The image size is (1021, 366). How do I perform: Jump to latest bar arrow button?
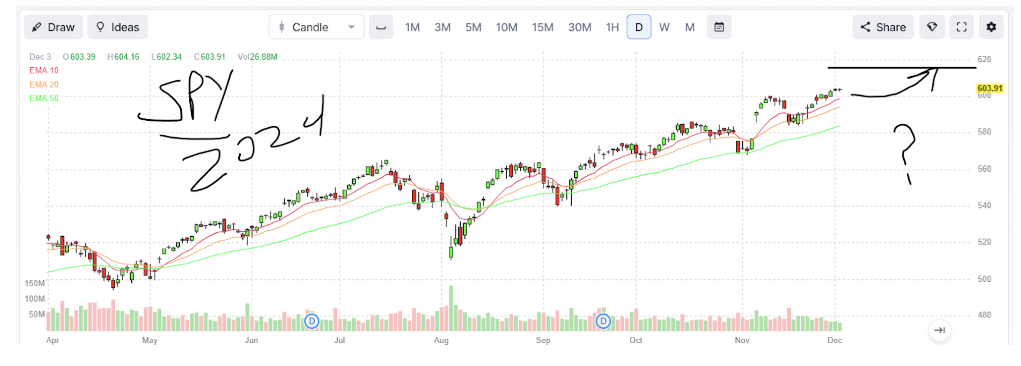click(x=940, y=330)
